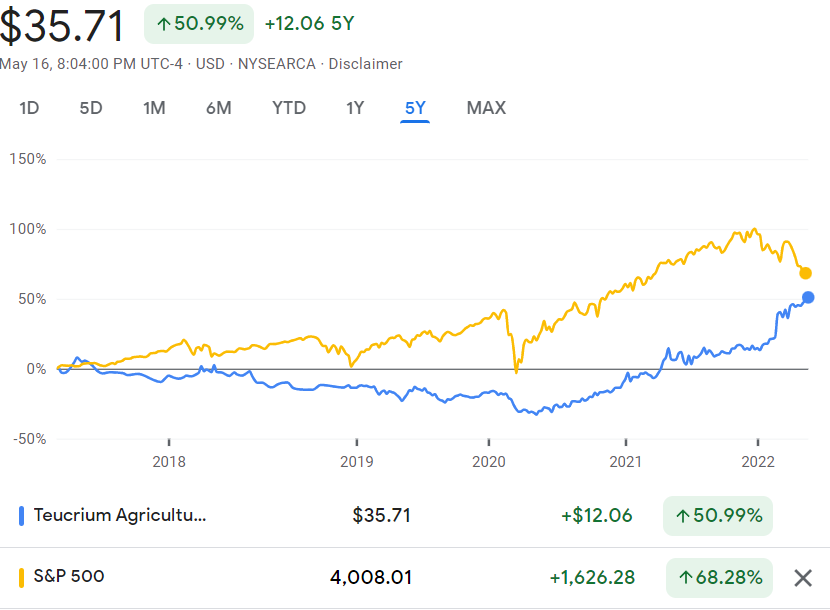
Task: Click the 68.28% change badge for S&P 500
Action: pyautogui.click(x=719, y=577)
